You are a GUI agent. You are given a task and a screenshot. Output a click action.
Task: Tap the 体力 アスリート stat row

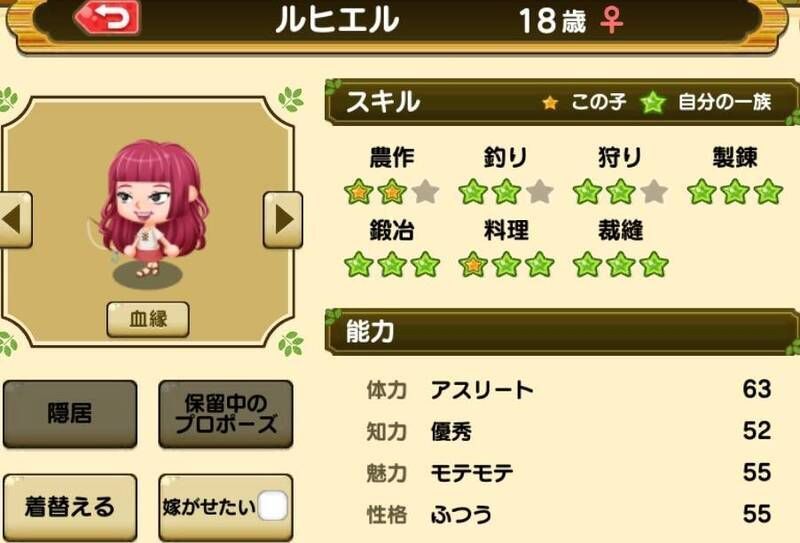pos(568,390)
